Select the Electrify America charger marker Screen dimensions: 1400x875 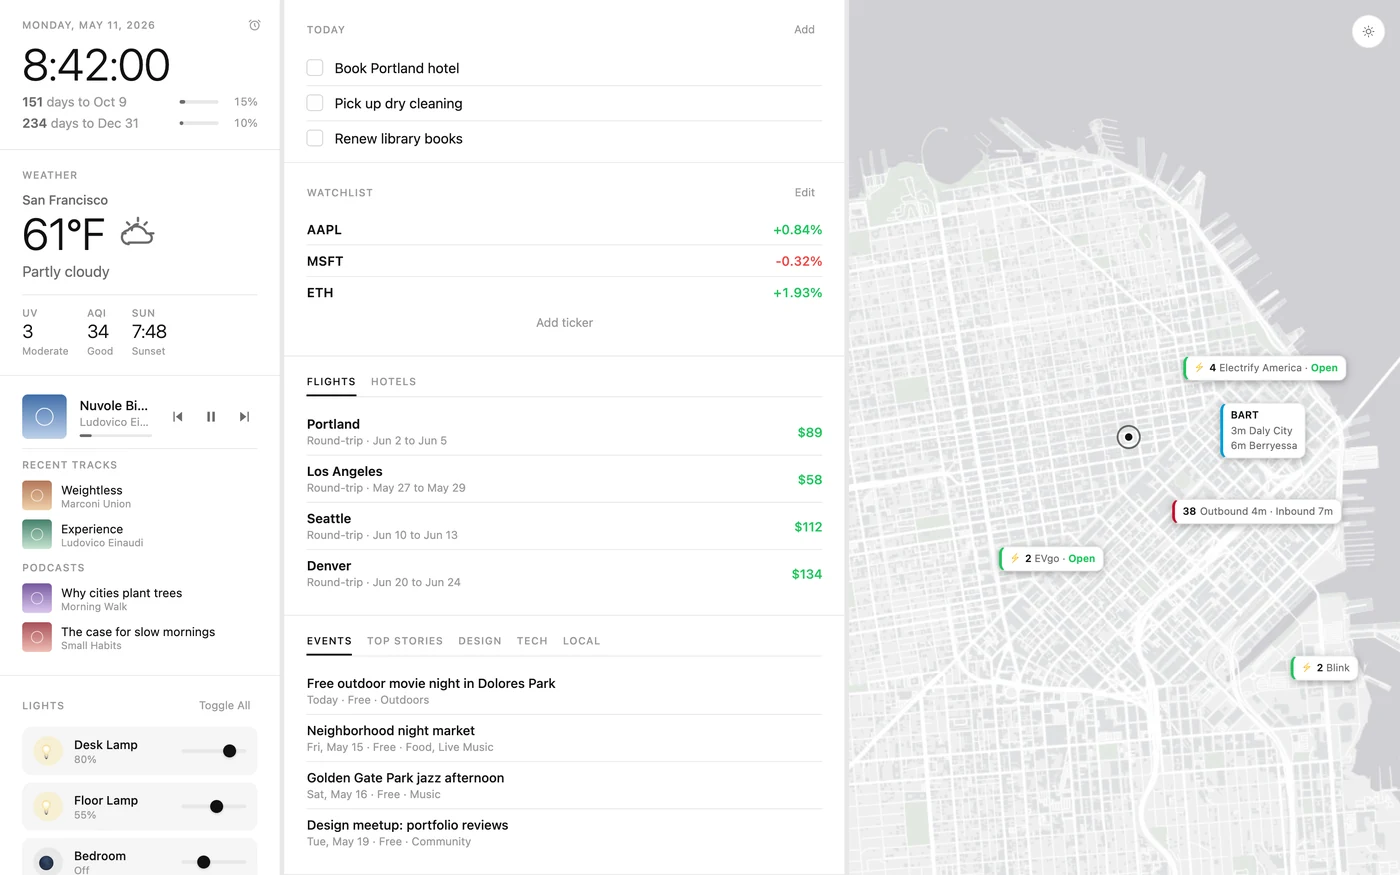click(1265, 368)
